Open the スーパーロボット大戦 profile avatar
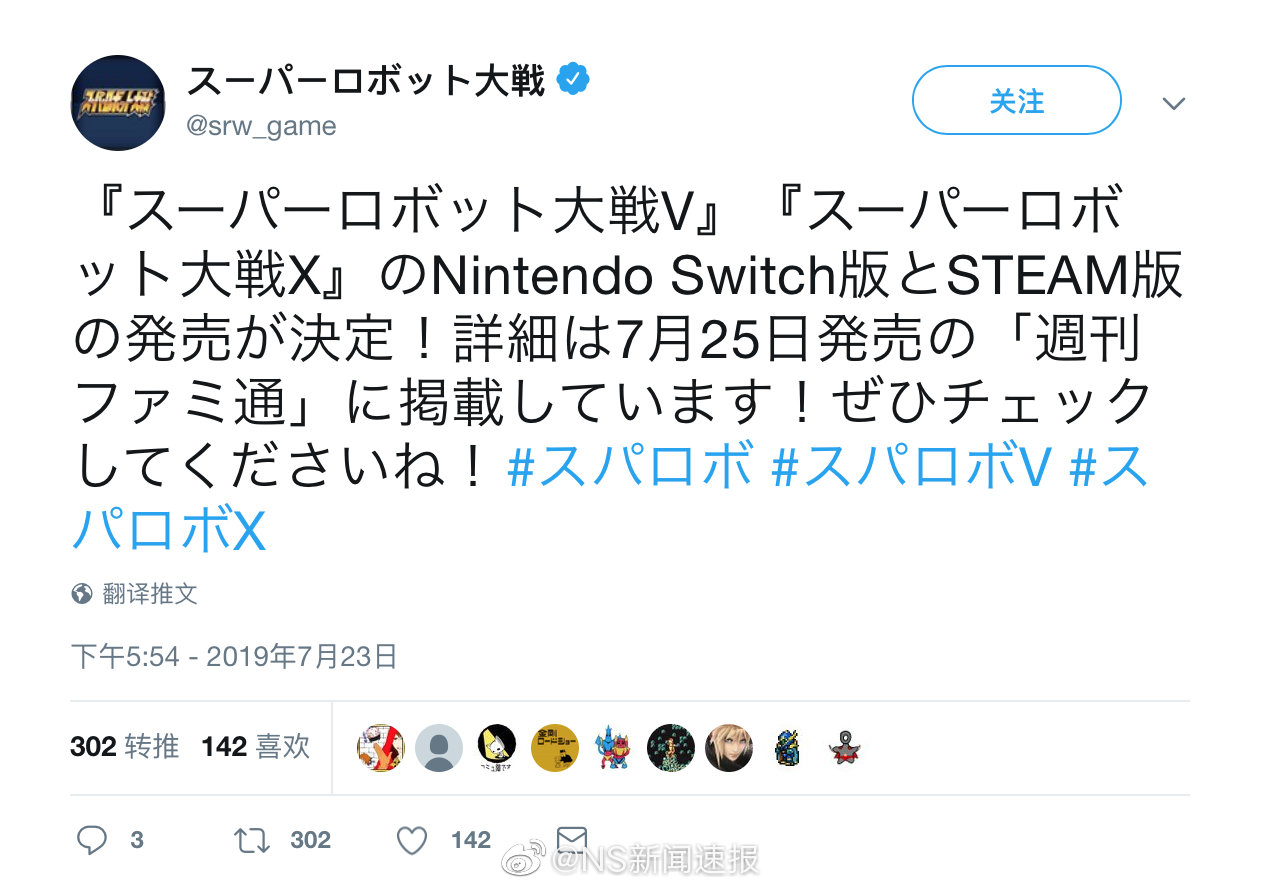Image resolution: width=1264 pixels, height=890 pixels. click(x=118, y=103)
